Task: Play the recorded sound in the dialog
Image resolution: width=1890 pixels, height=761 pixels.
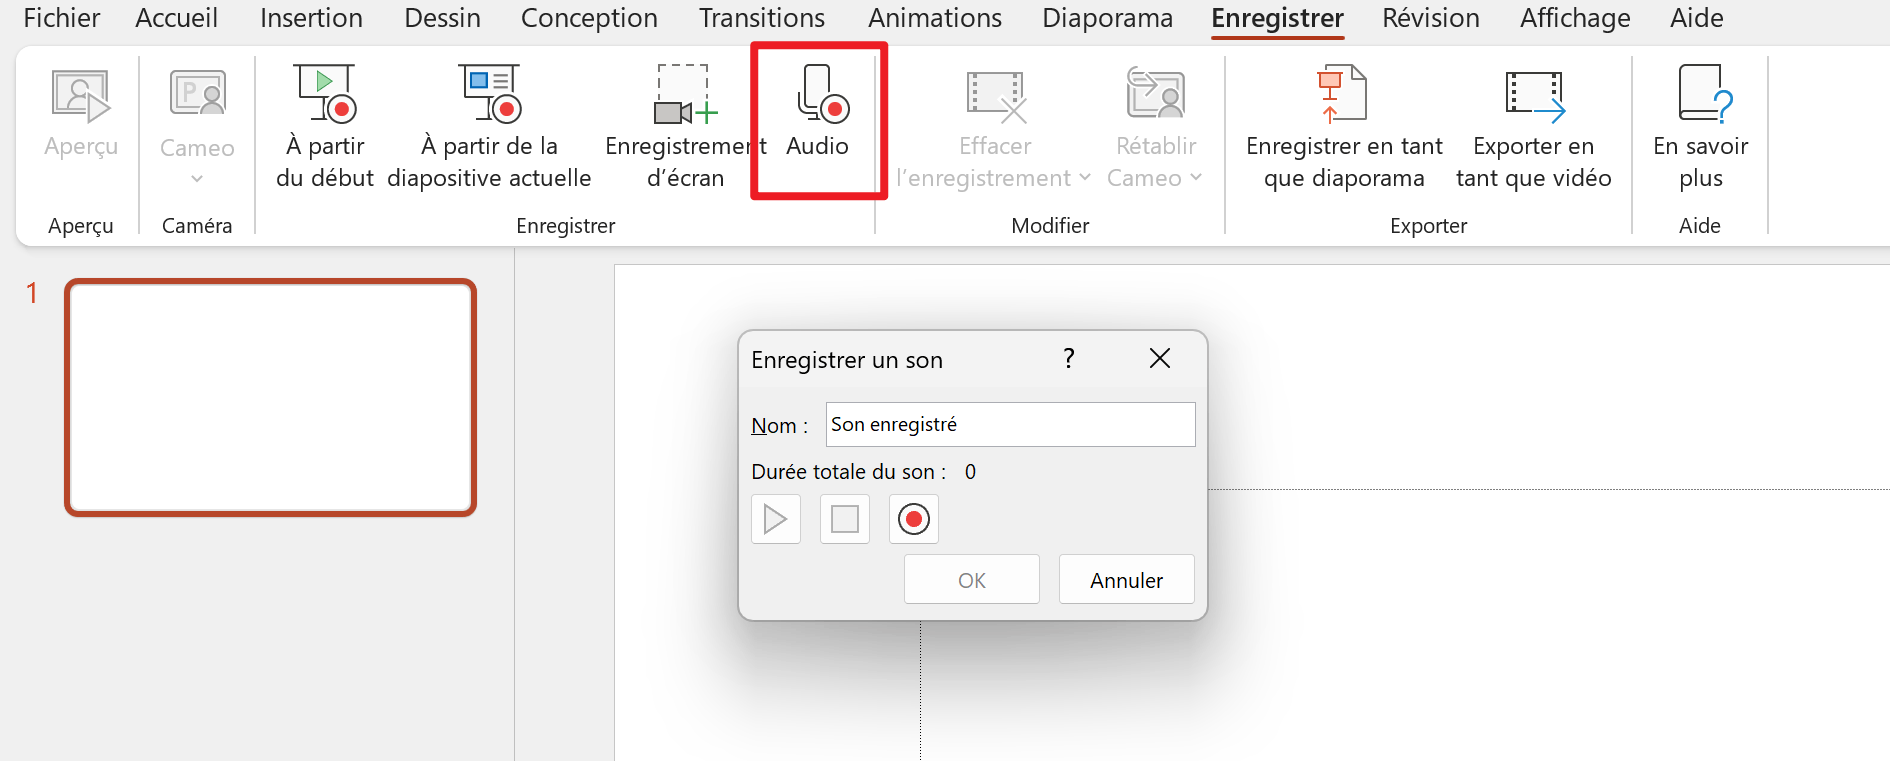Action: click(775, 519)
